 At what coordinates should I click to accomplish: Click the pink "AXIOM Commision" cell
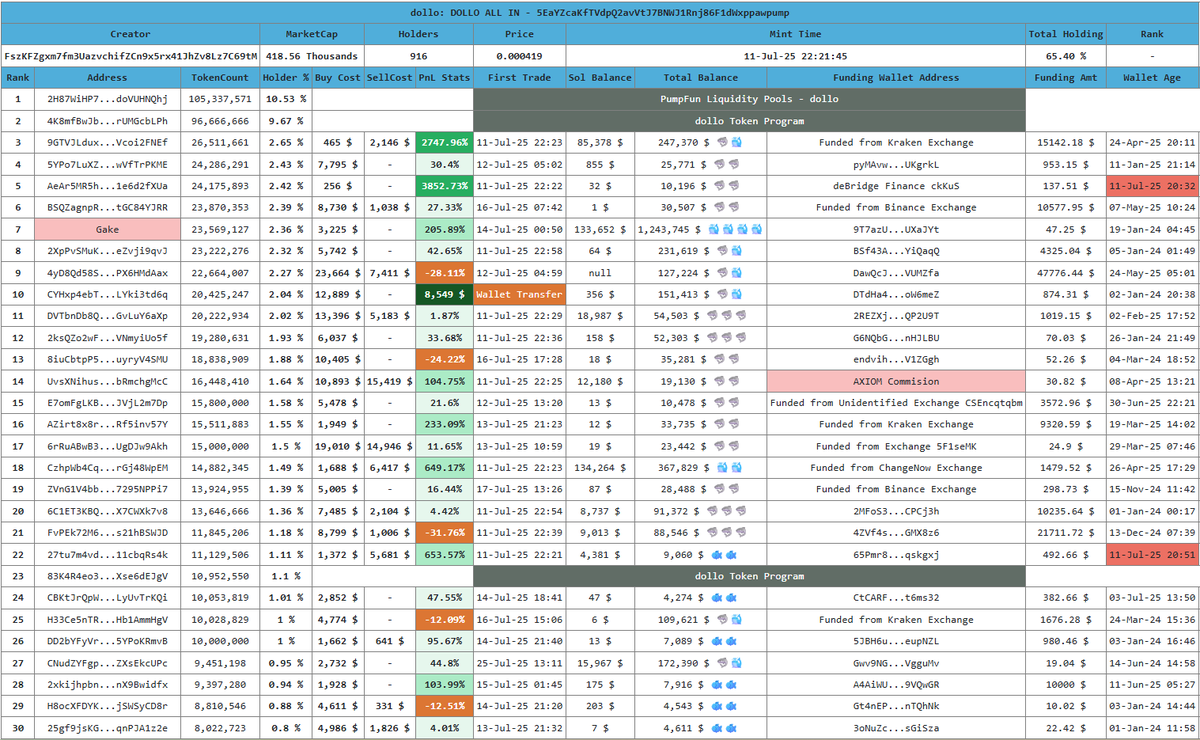coord(897,381)
